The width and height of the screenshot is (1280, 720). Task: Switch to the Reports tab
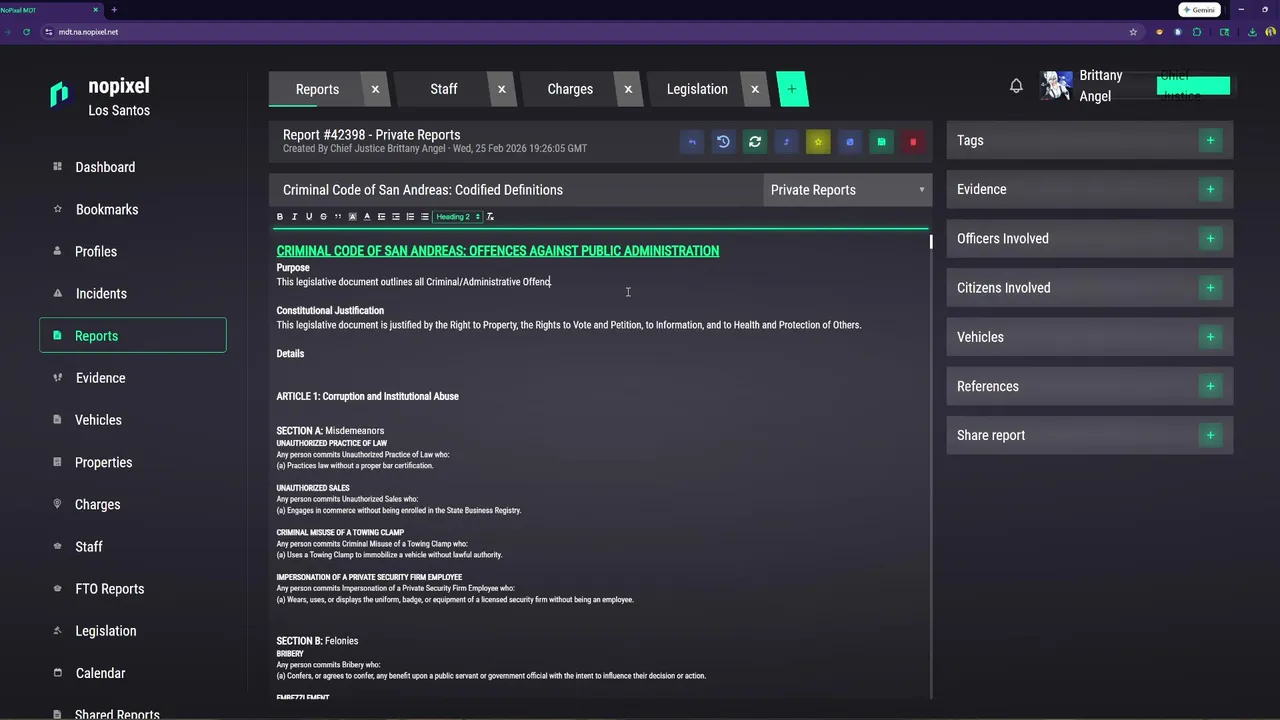coord(317,89)
